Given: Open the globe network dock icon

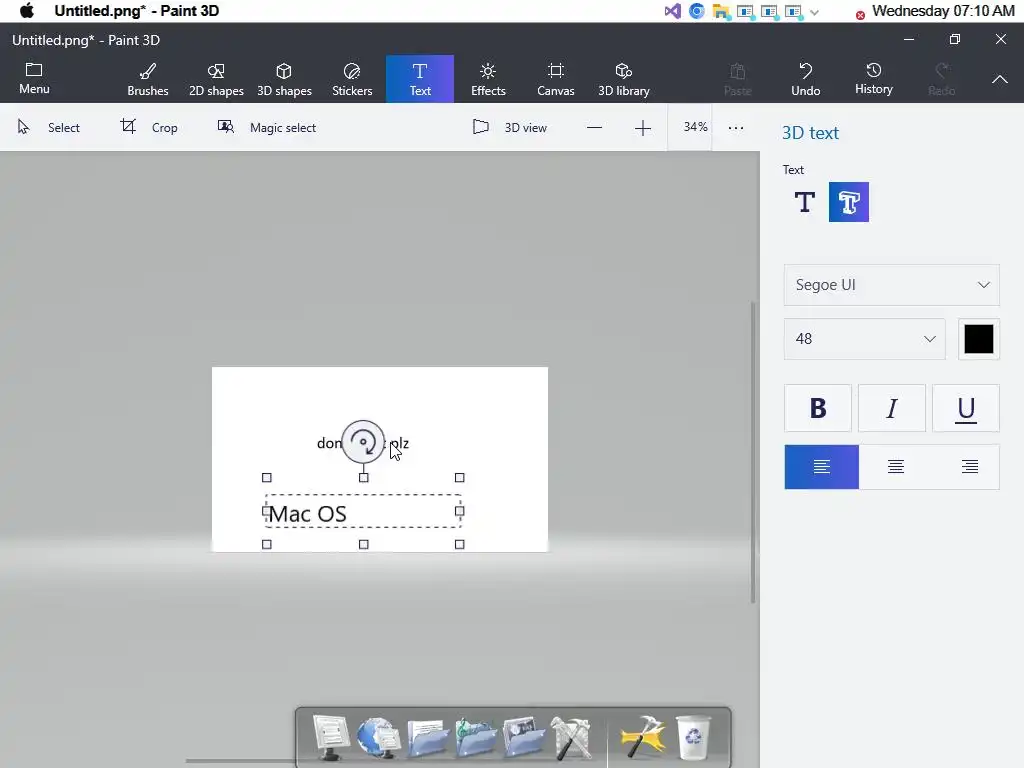Looking at the screenshot, I should 378,737.
